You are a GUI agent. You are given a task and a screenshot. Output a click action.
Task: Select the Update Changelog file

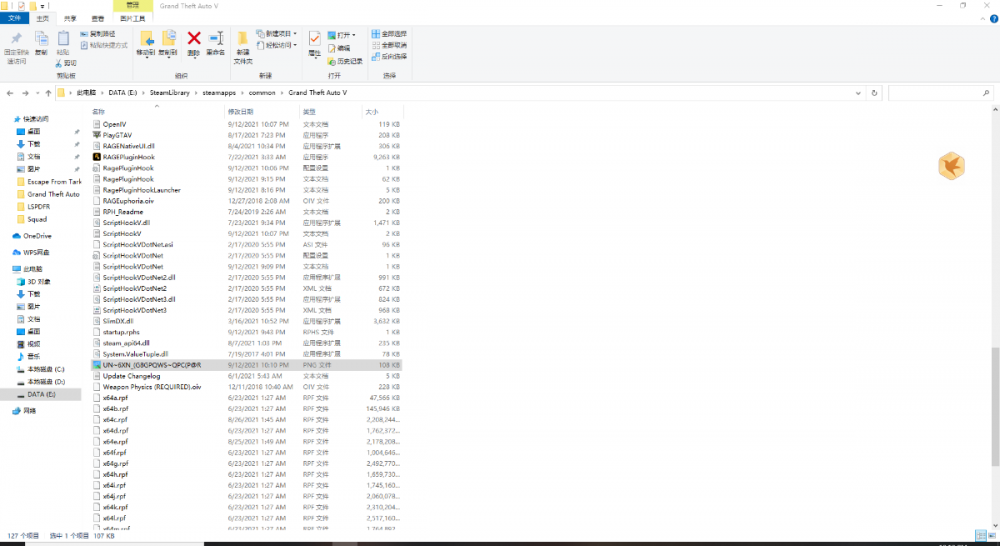(x=131, y=376)
